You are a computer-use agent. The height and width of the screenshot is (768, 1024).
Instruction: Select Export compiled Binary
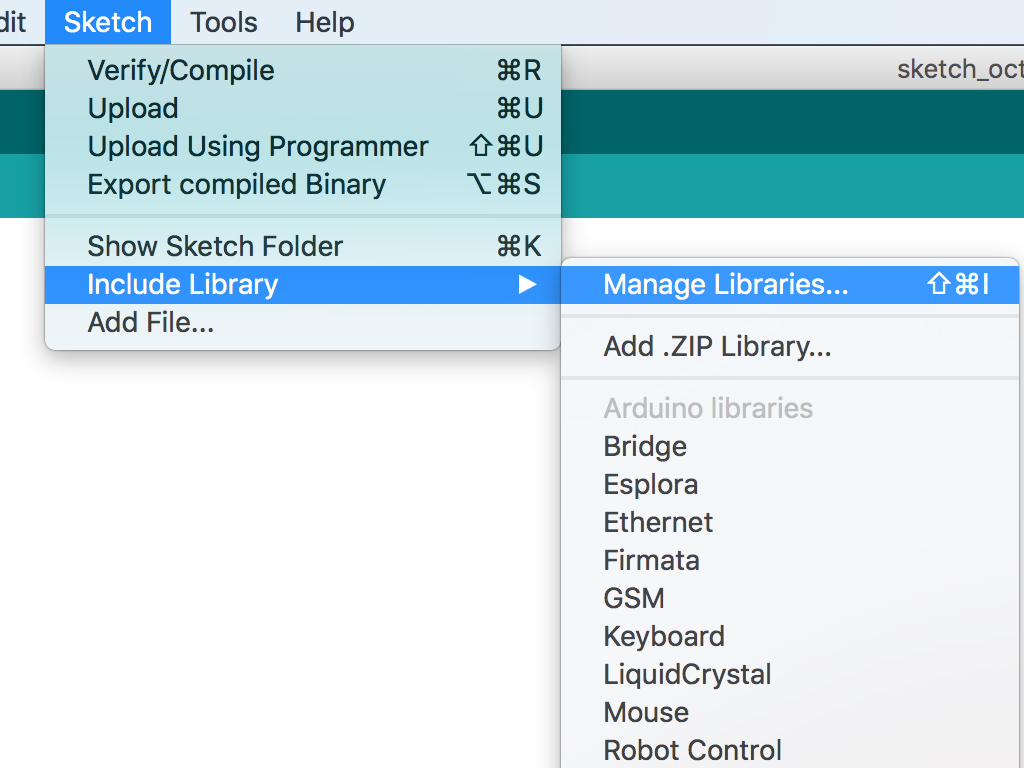(303, 184)
